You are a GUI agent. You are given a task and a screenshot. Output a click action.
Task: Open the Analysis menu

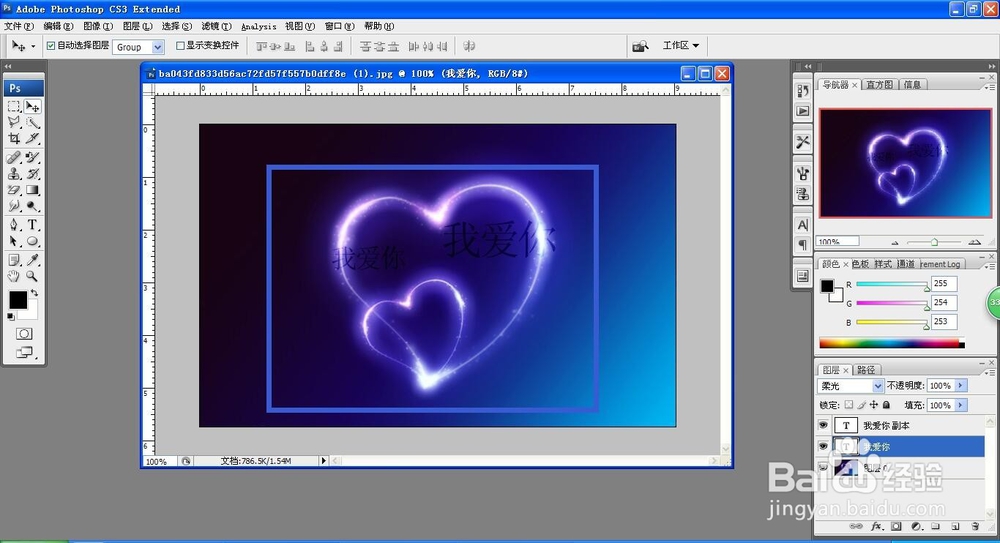tap(258, 26)
